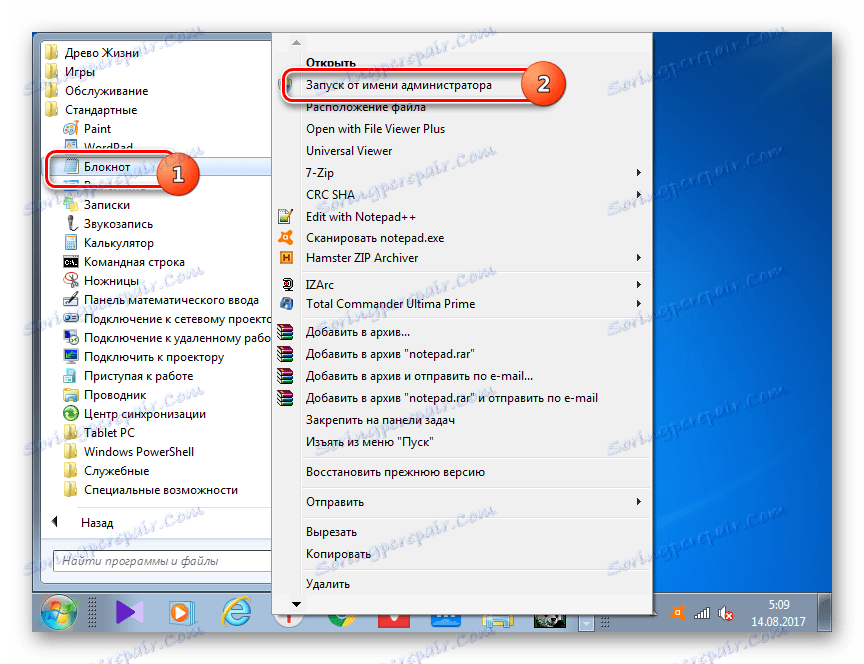
Task: Expand the Windows PowerShell folder
Action: [x=128, y=452]
